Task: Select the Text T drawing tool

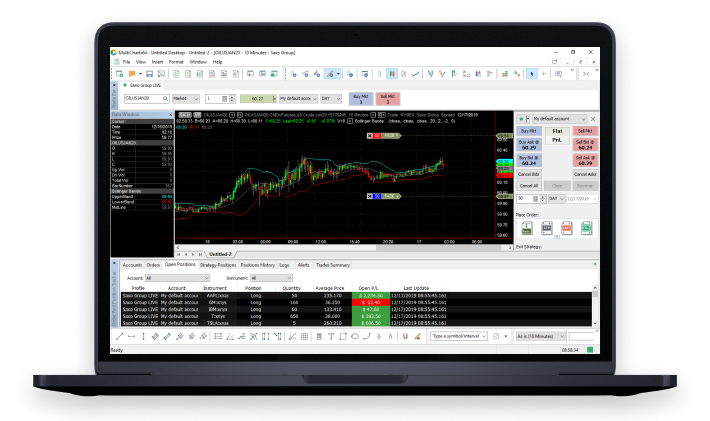Action: [x=331, y=336]
